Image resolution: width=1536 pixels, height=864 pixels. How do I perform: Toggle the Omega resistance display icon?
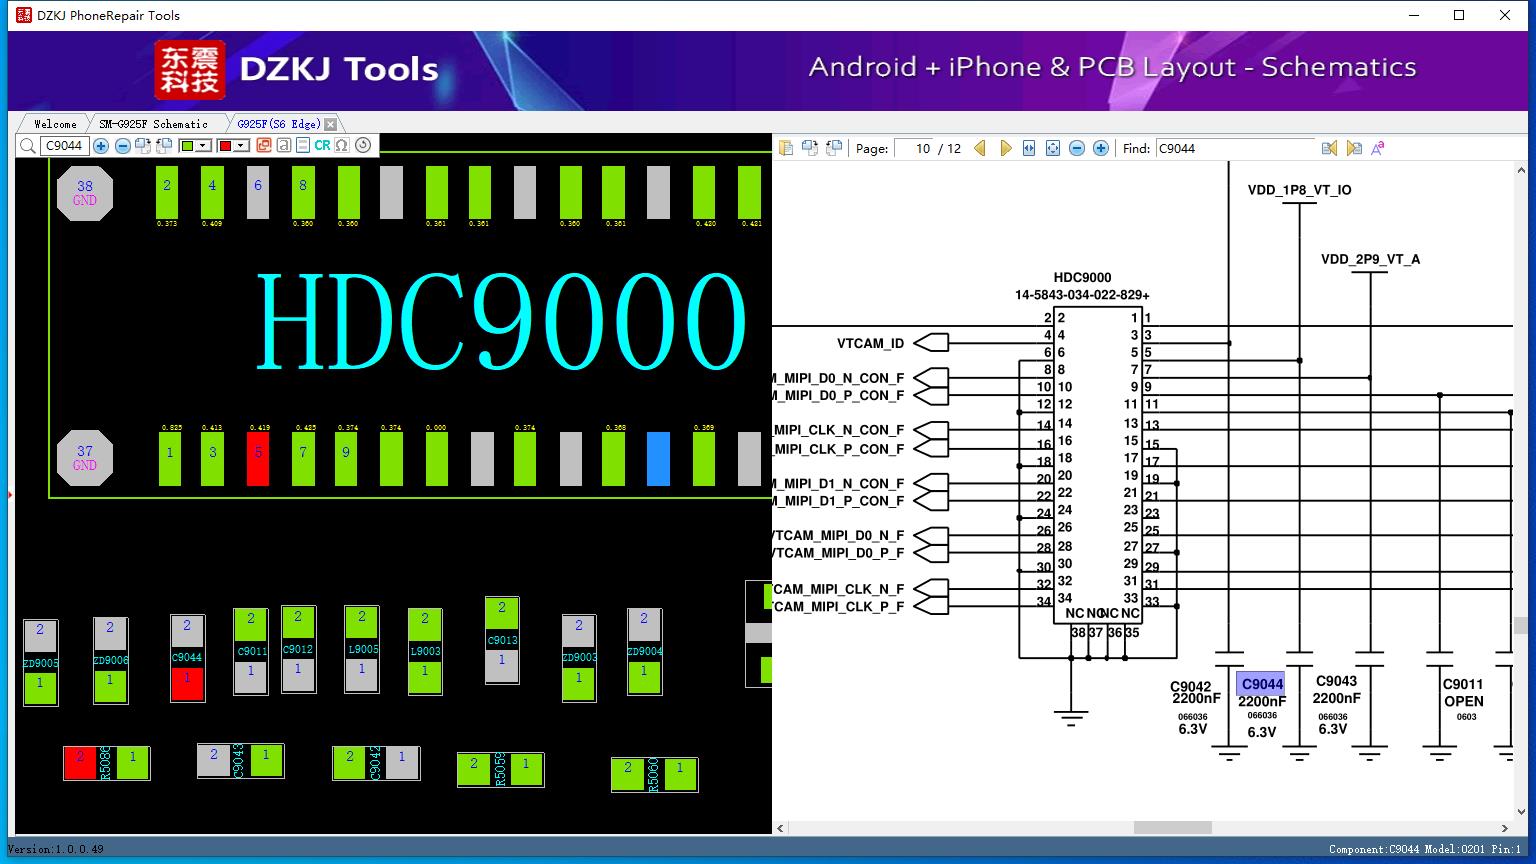pyautogui.click(x=342, y=146)
